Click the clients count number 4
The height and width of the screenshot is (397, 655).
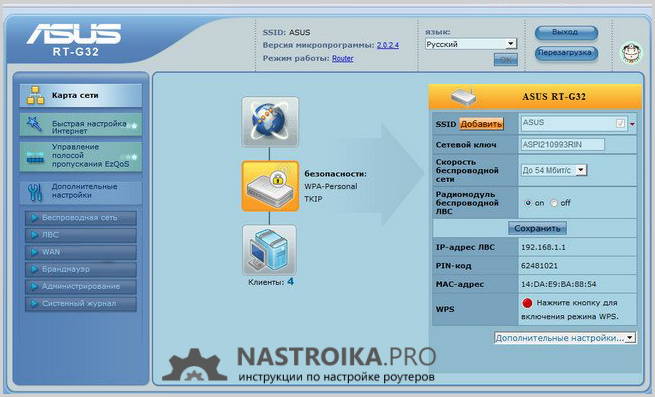[x=290, y=282]
